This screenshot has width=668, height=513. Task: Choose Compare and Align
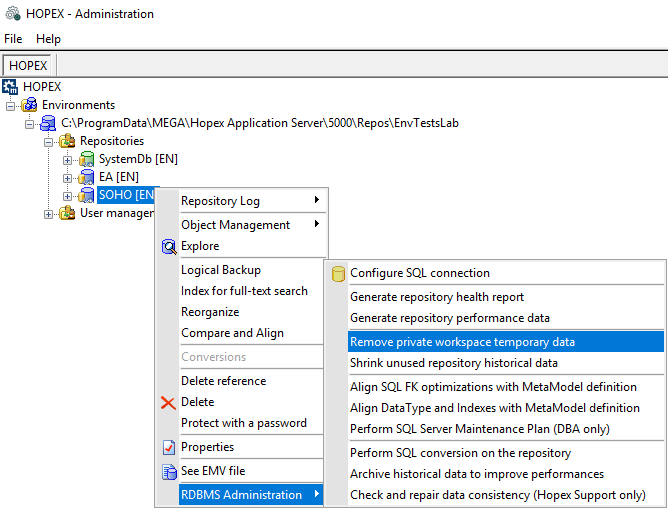pos(251,333)
